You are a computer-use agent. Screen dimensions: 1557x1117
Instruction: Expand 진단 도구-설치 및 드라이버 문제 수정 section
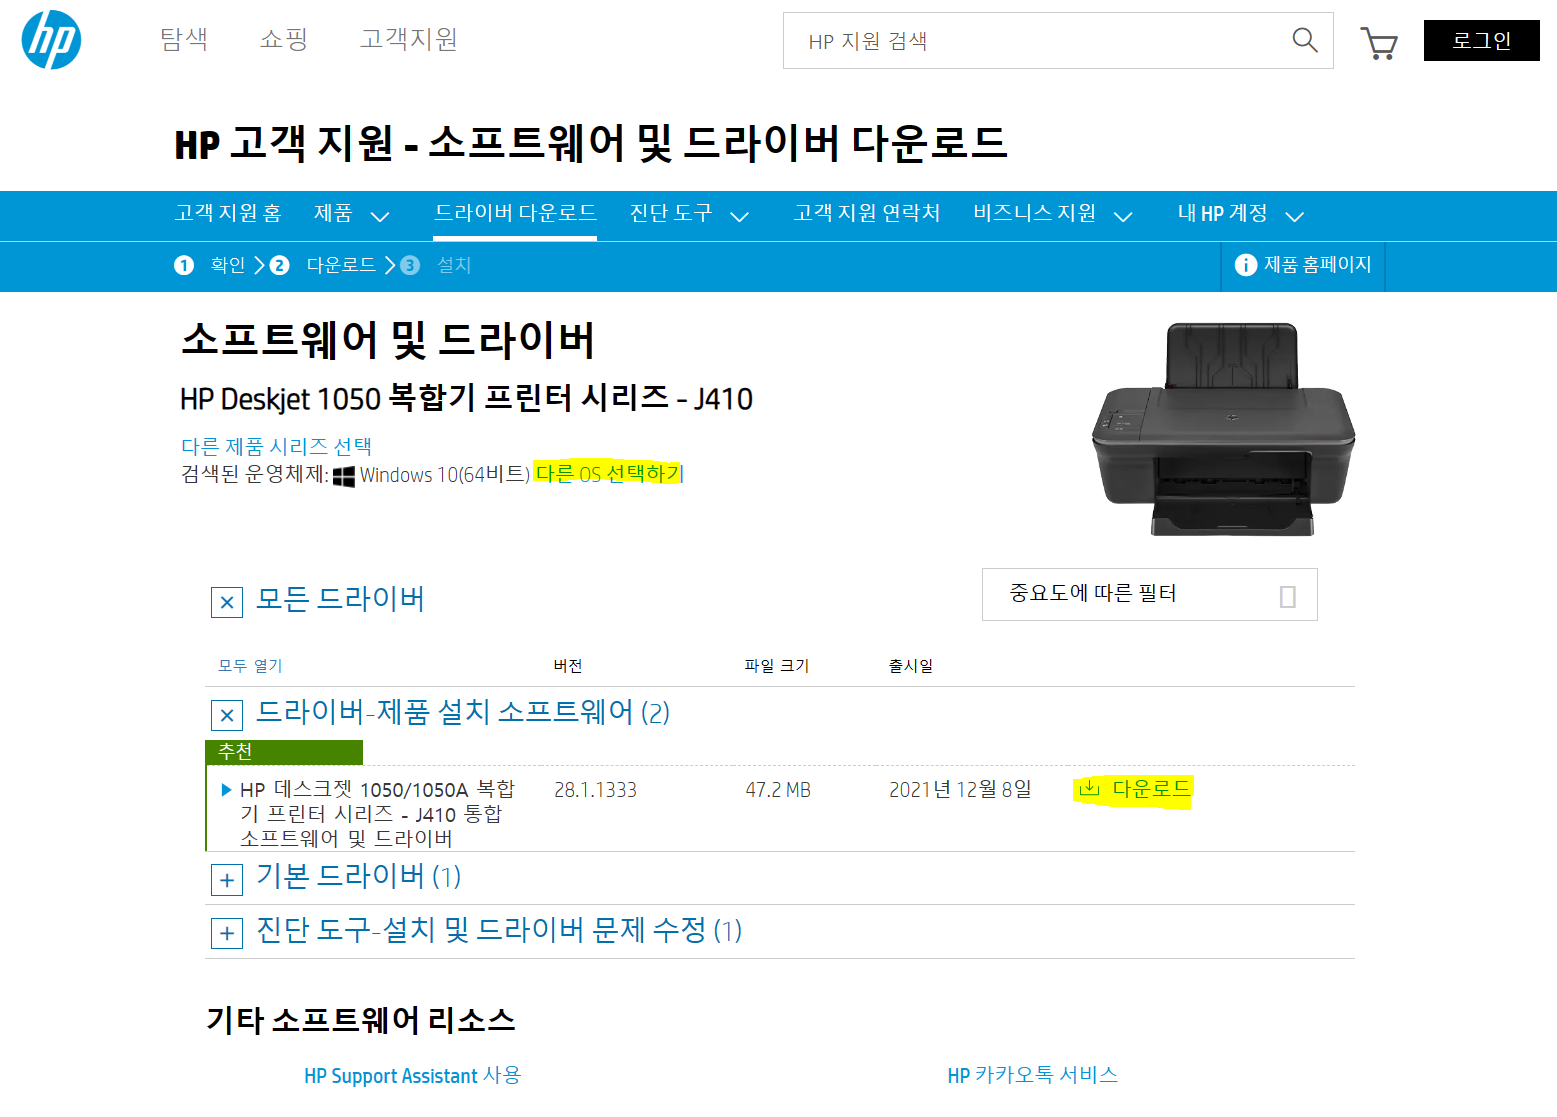pos(227,933)
